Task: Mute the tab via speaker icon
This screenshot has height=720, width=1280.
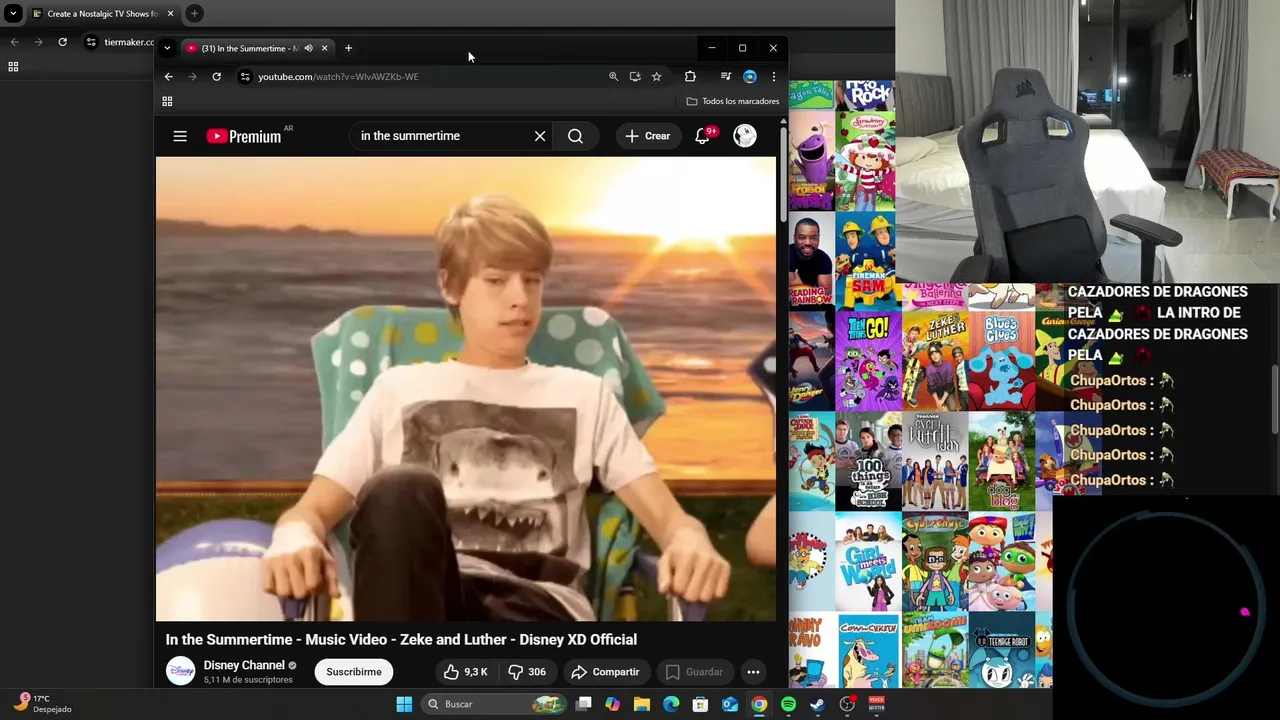Action: (308, 48)
